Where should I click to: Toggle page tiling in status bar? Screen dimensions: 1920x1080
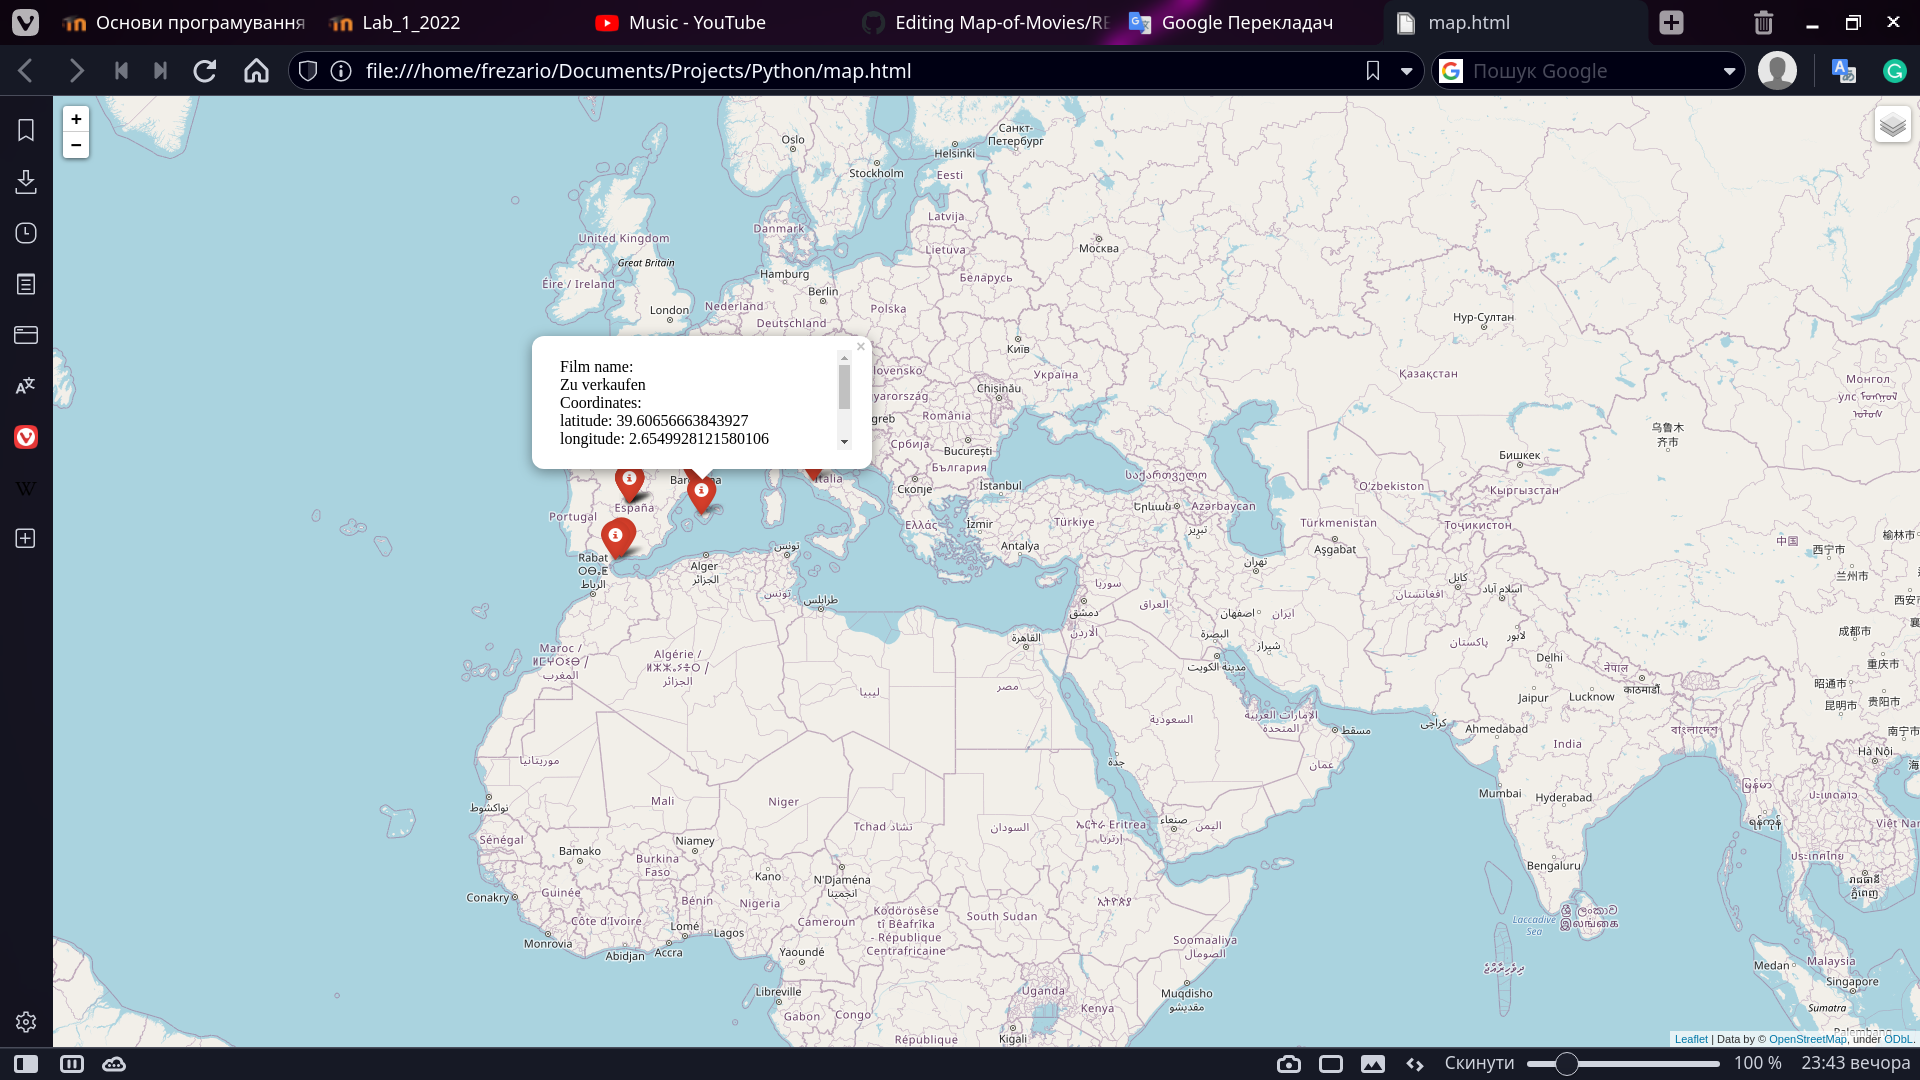tap(71, 1063)
